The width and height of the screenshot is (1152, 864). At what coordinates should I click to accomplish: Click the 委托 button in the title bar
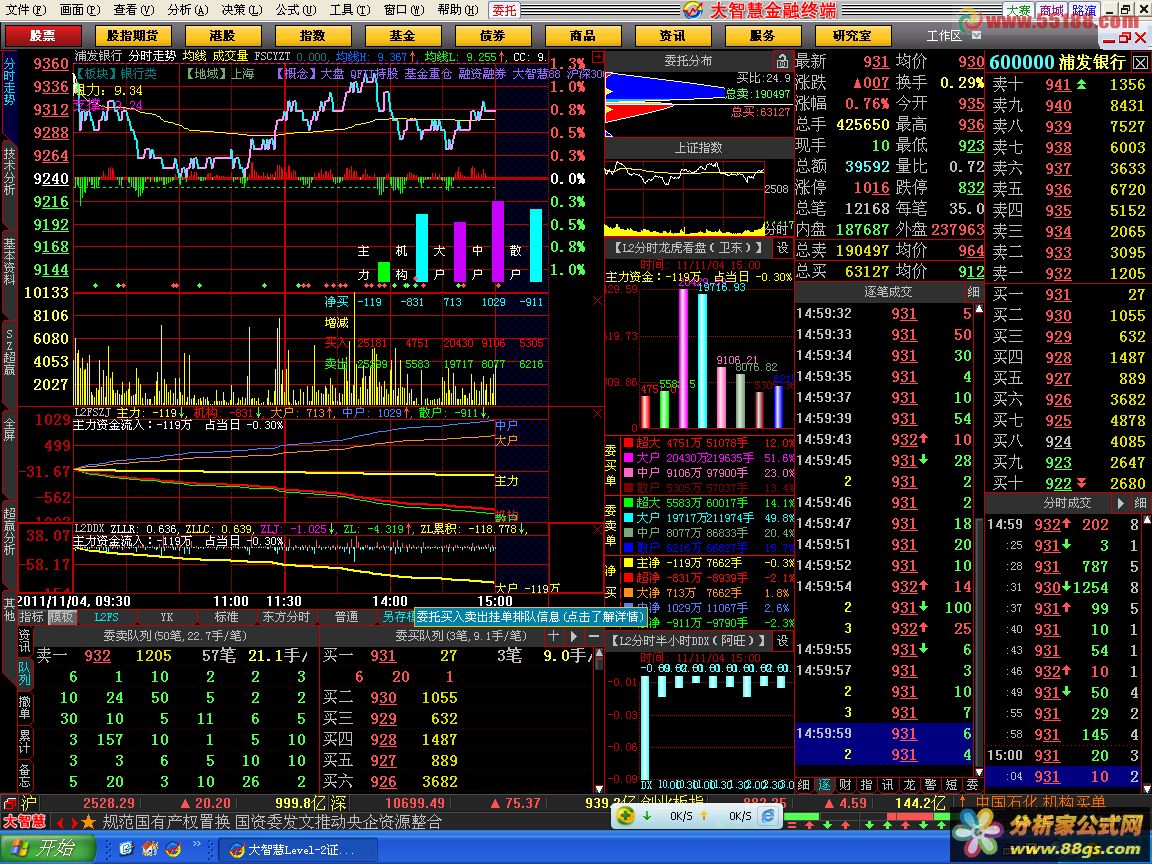tap(505, 10)
